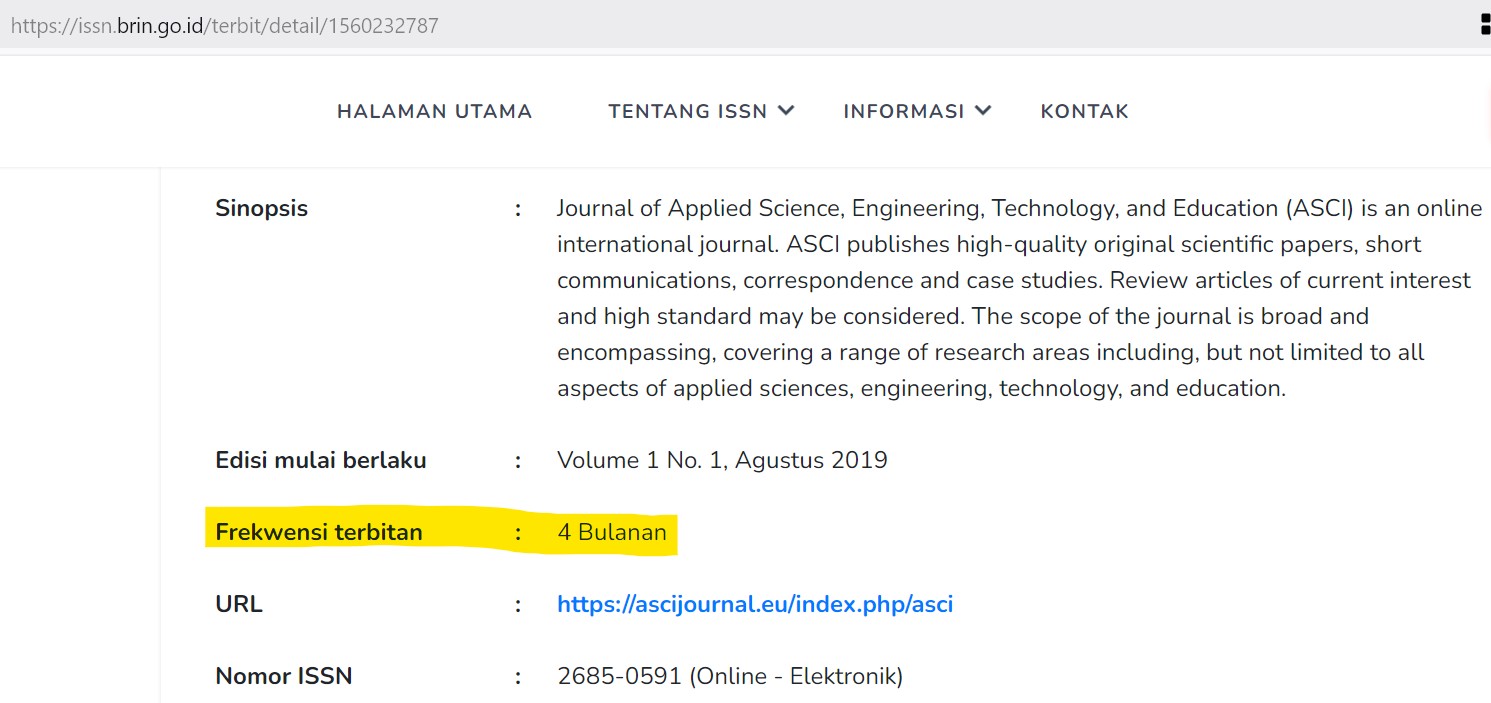This screenshot has height=703, width=1491.
Task: Click the ISSN number 2685-0591
Action: (x=615, y=676)
